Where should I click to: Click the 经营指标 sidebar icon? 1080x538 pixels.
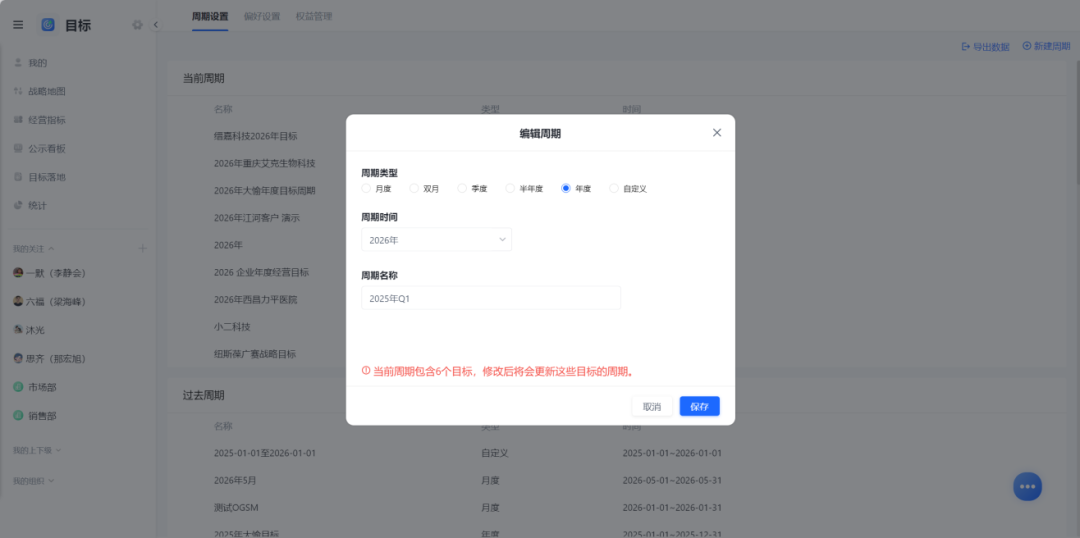click(x=19, y=120)
